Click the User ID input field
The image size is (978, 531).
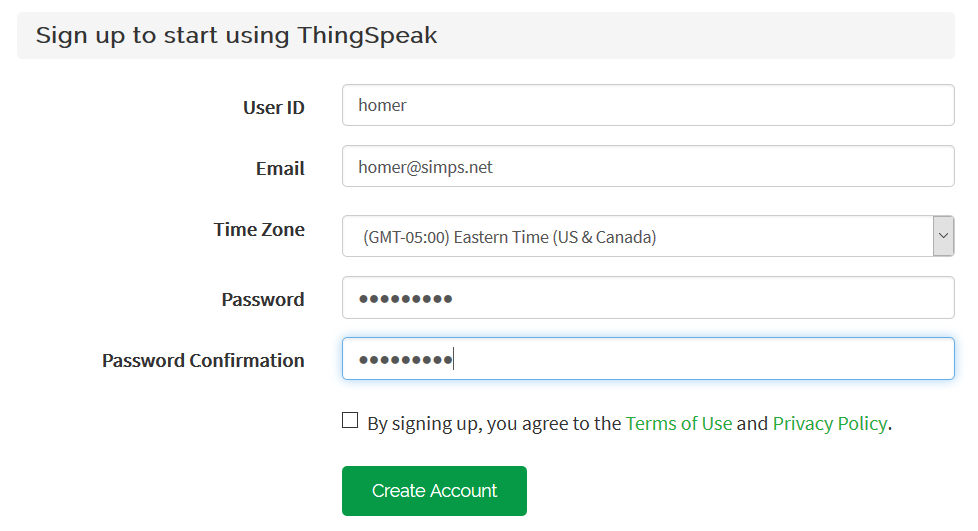[647, 105]
